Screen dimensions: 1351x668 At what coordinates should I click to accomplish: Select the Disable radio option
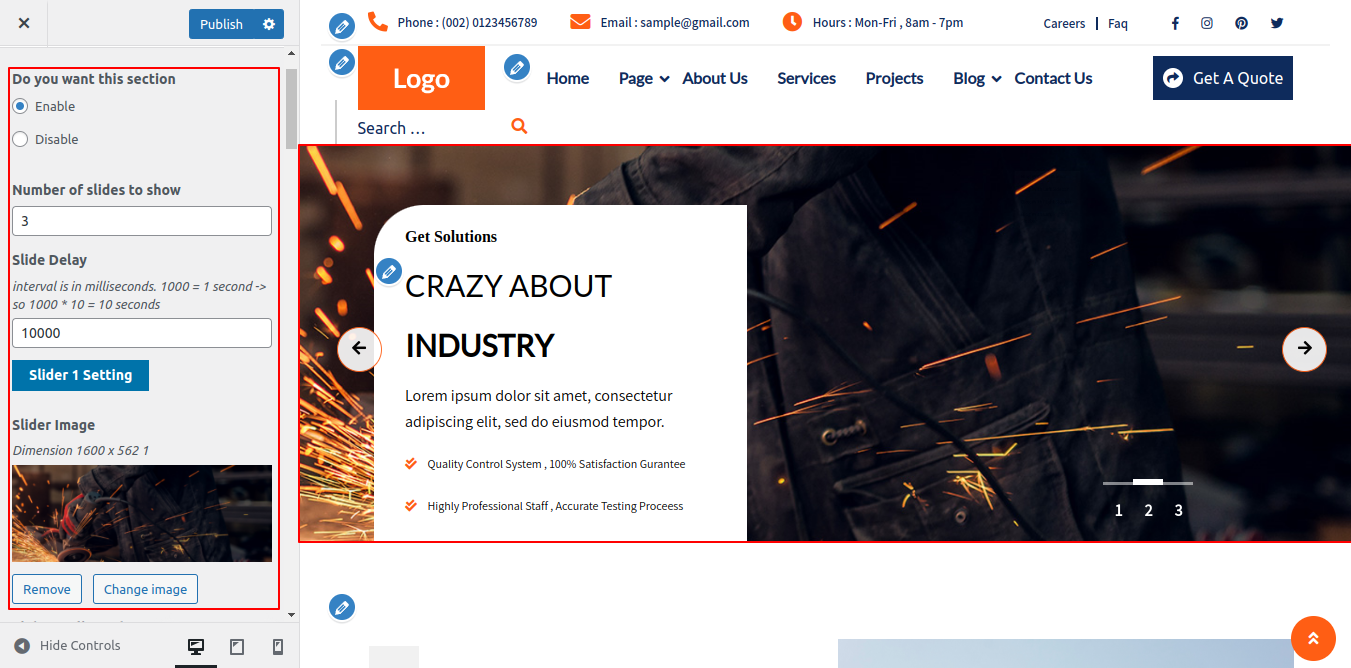[x=20, y=139]
